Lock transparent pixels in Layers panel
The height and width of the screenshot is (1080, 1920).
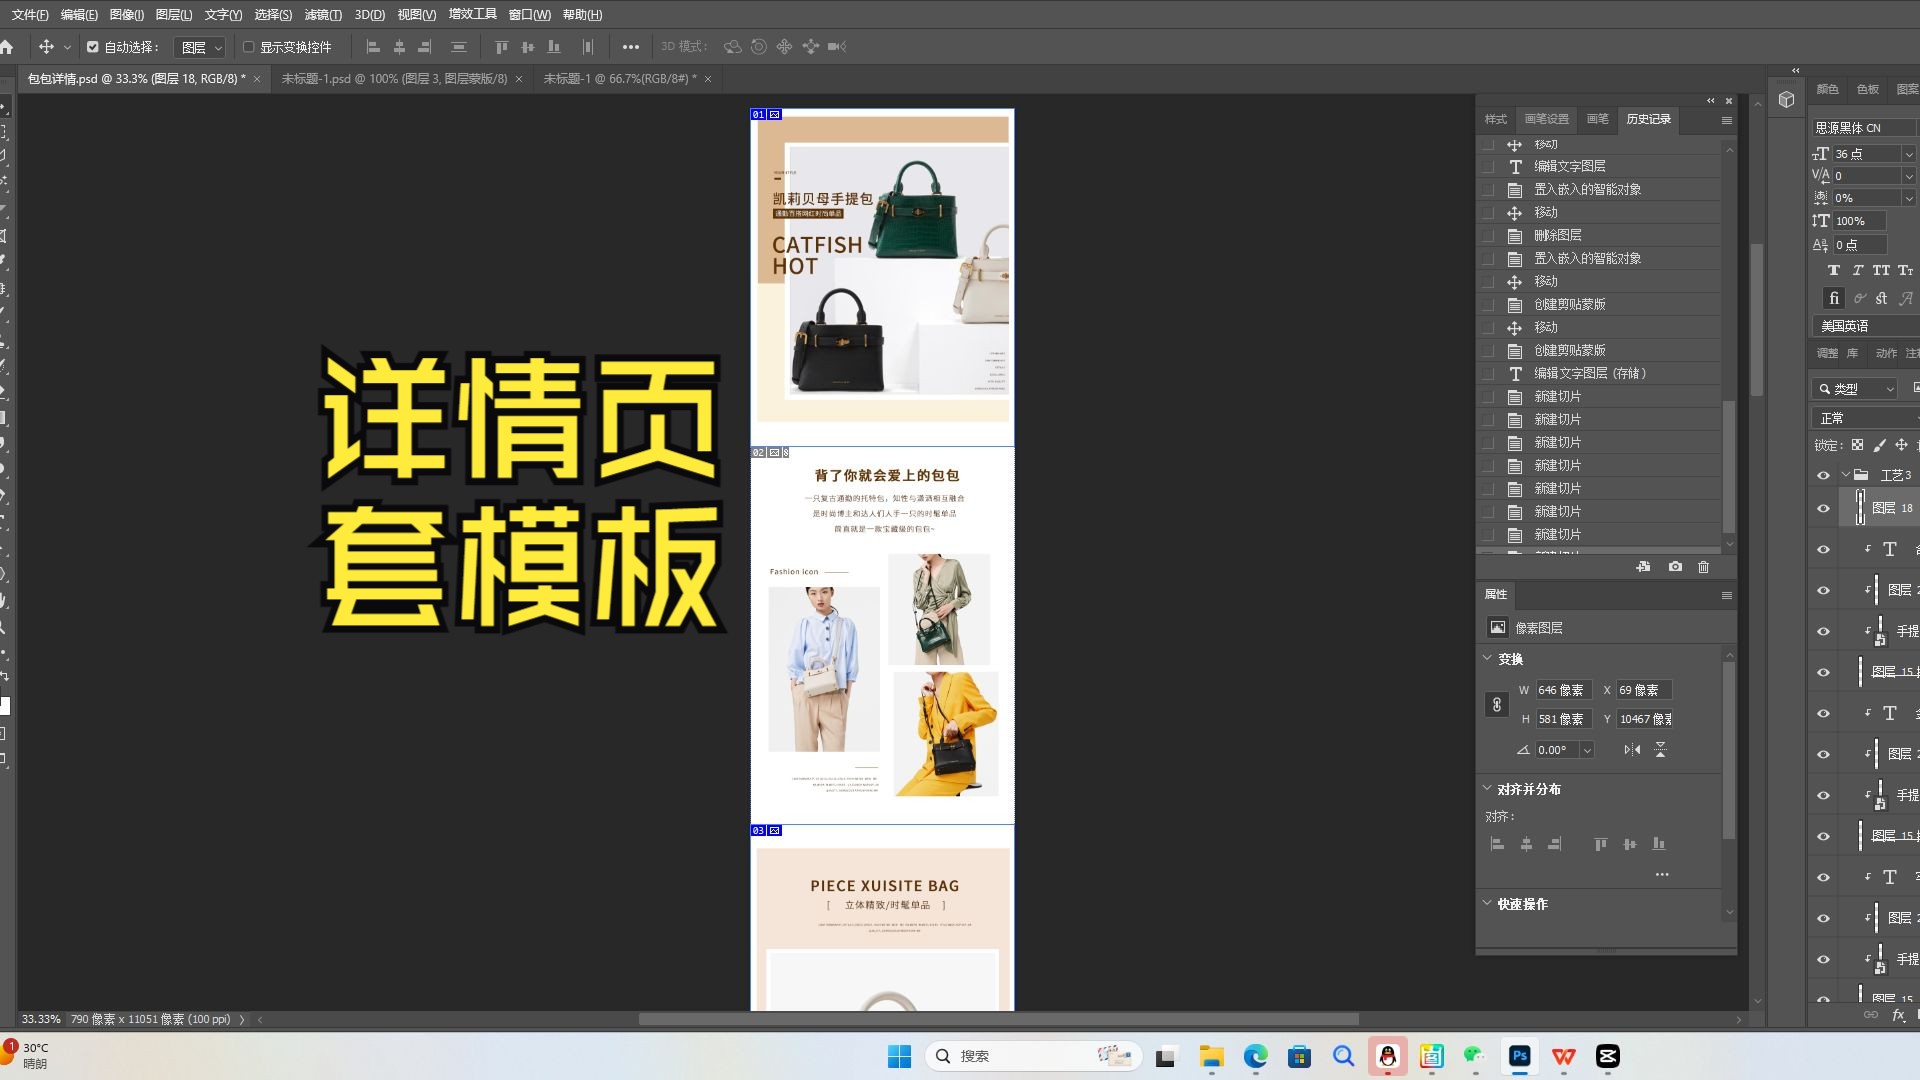pyautogui.click(x=1857, y=446)
